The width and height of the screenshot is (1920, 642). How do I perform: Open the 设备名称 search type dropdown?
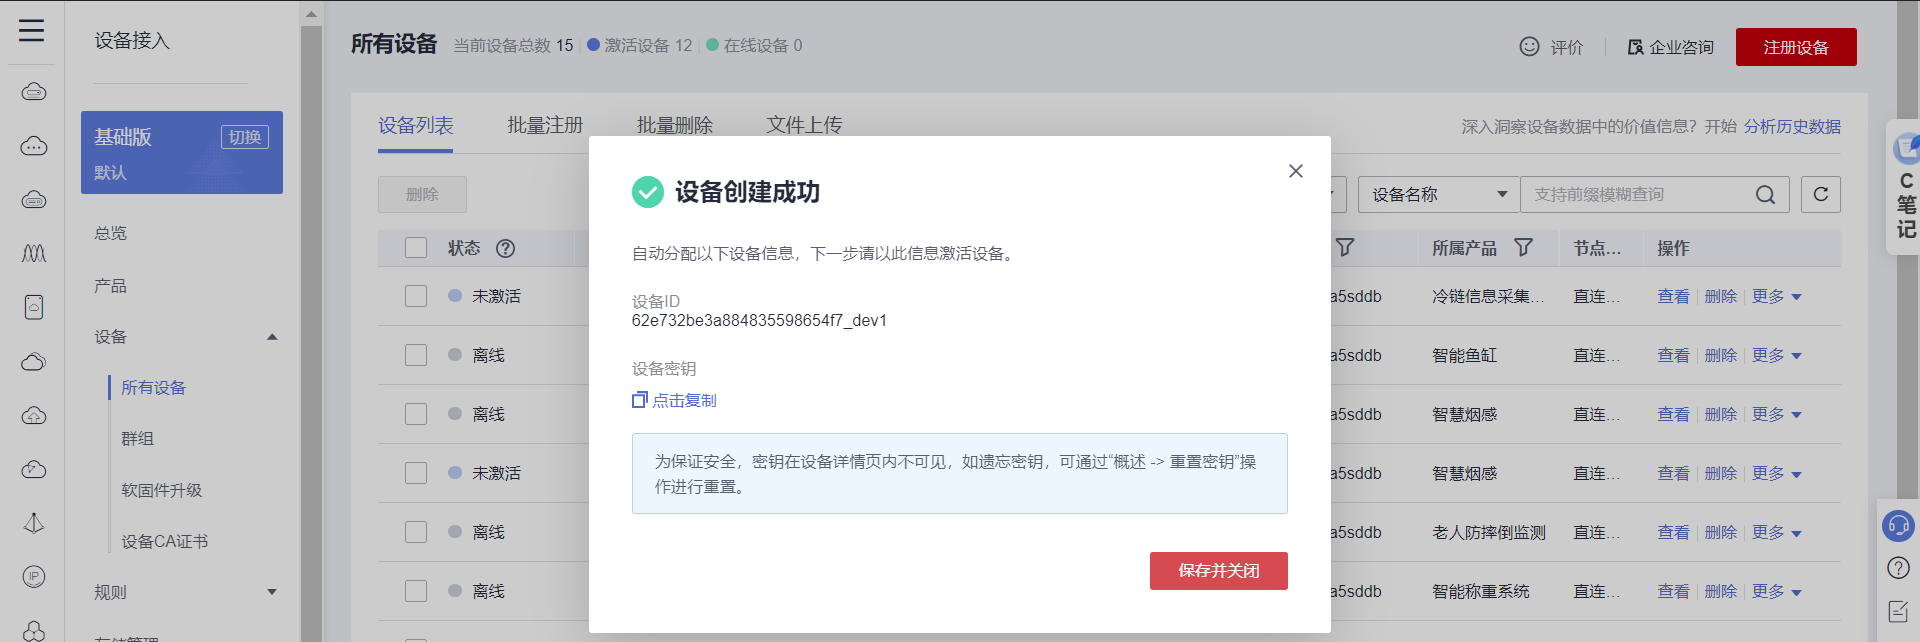(1438, 194)
